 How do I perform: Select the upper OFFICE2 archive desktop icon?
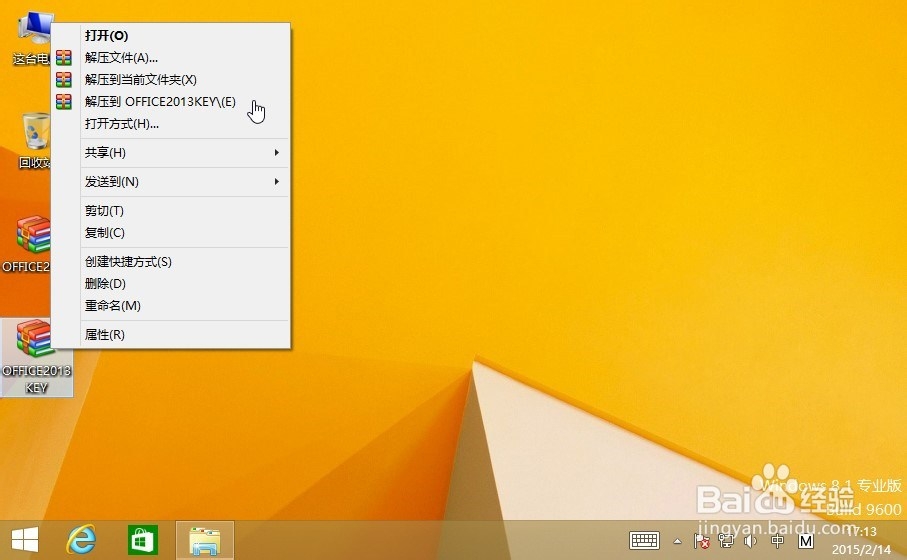tap(27, 243)
